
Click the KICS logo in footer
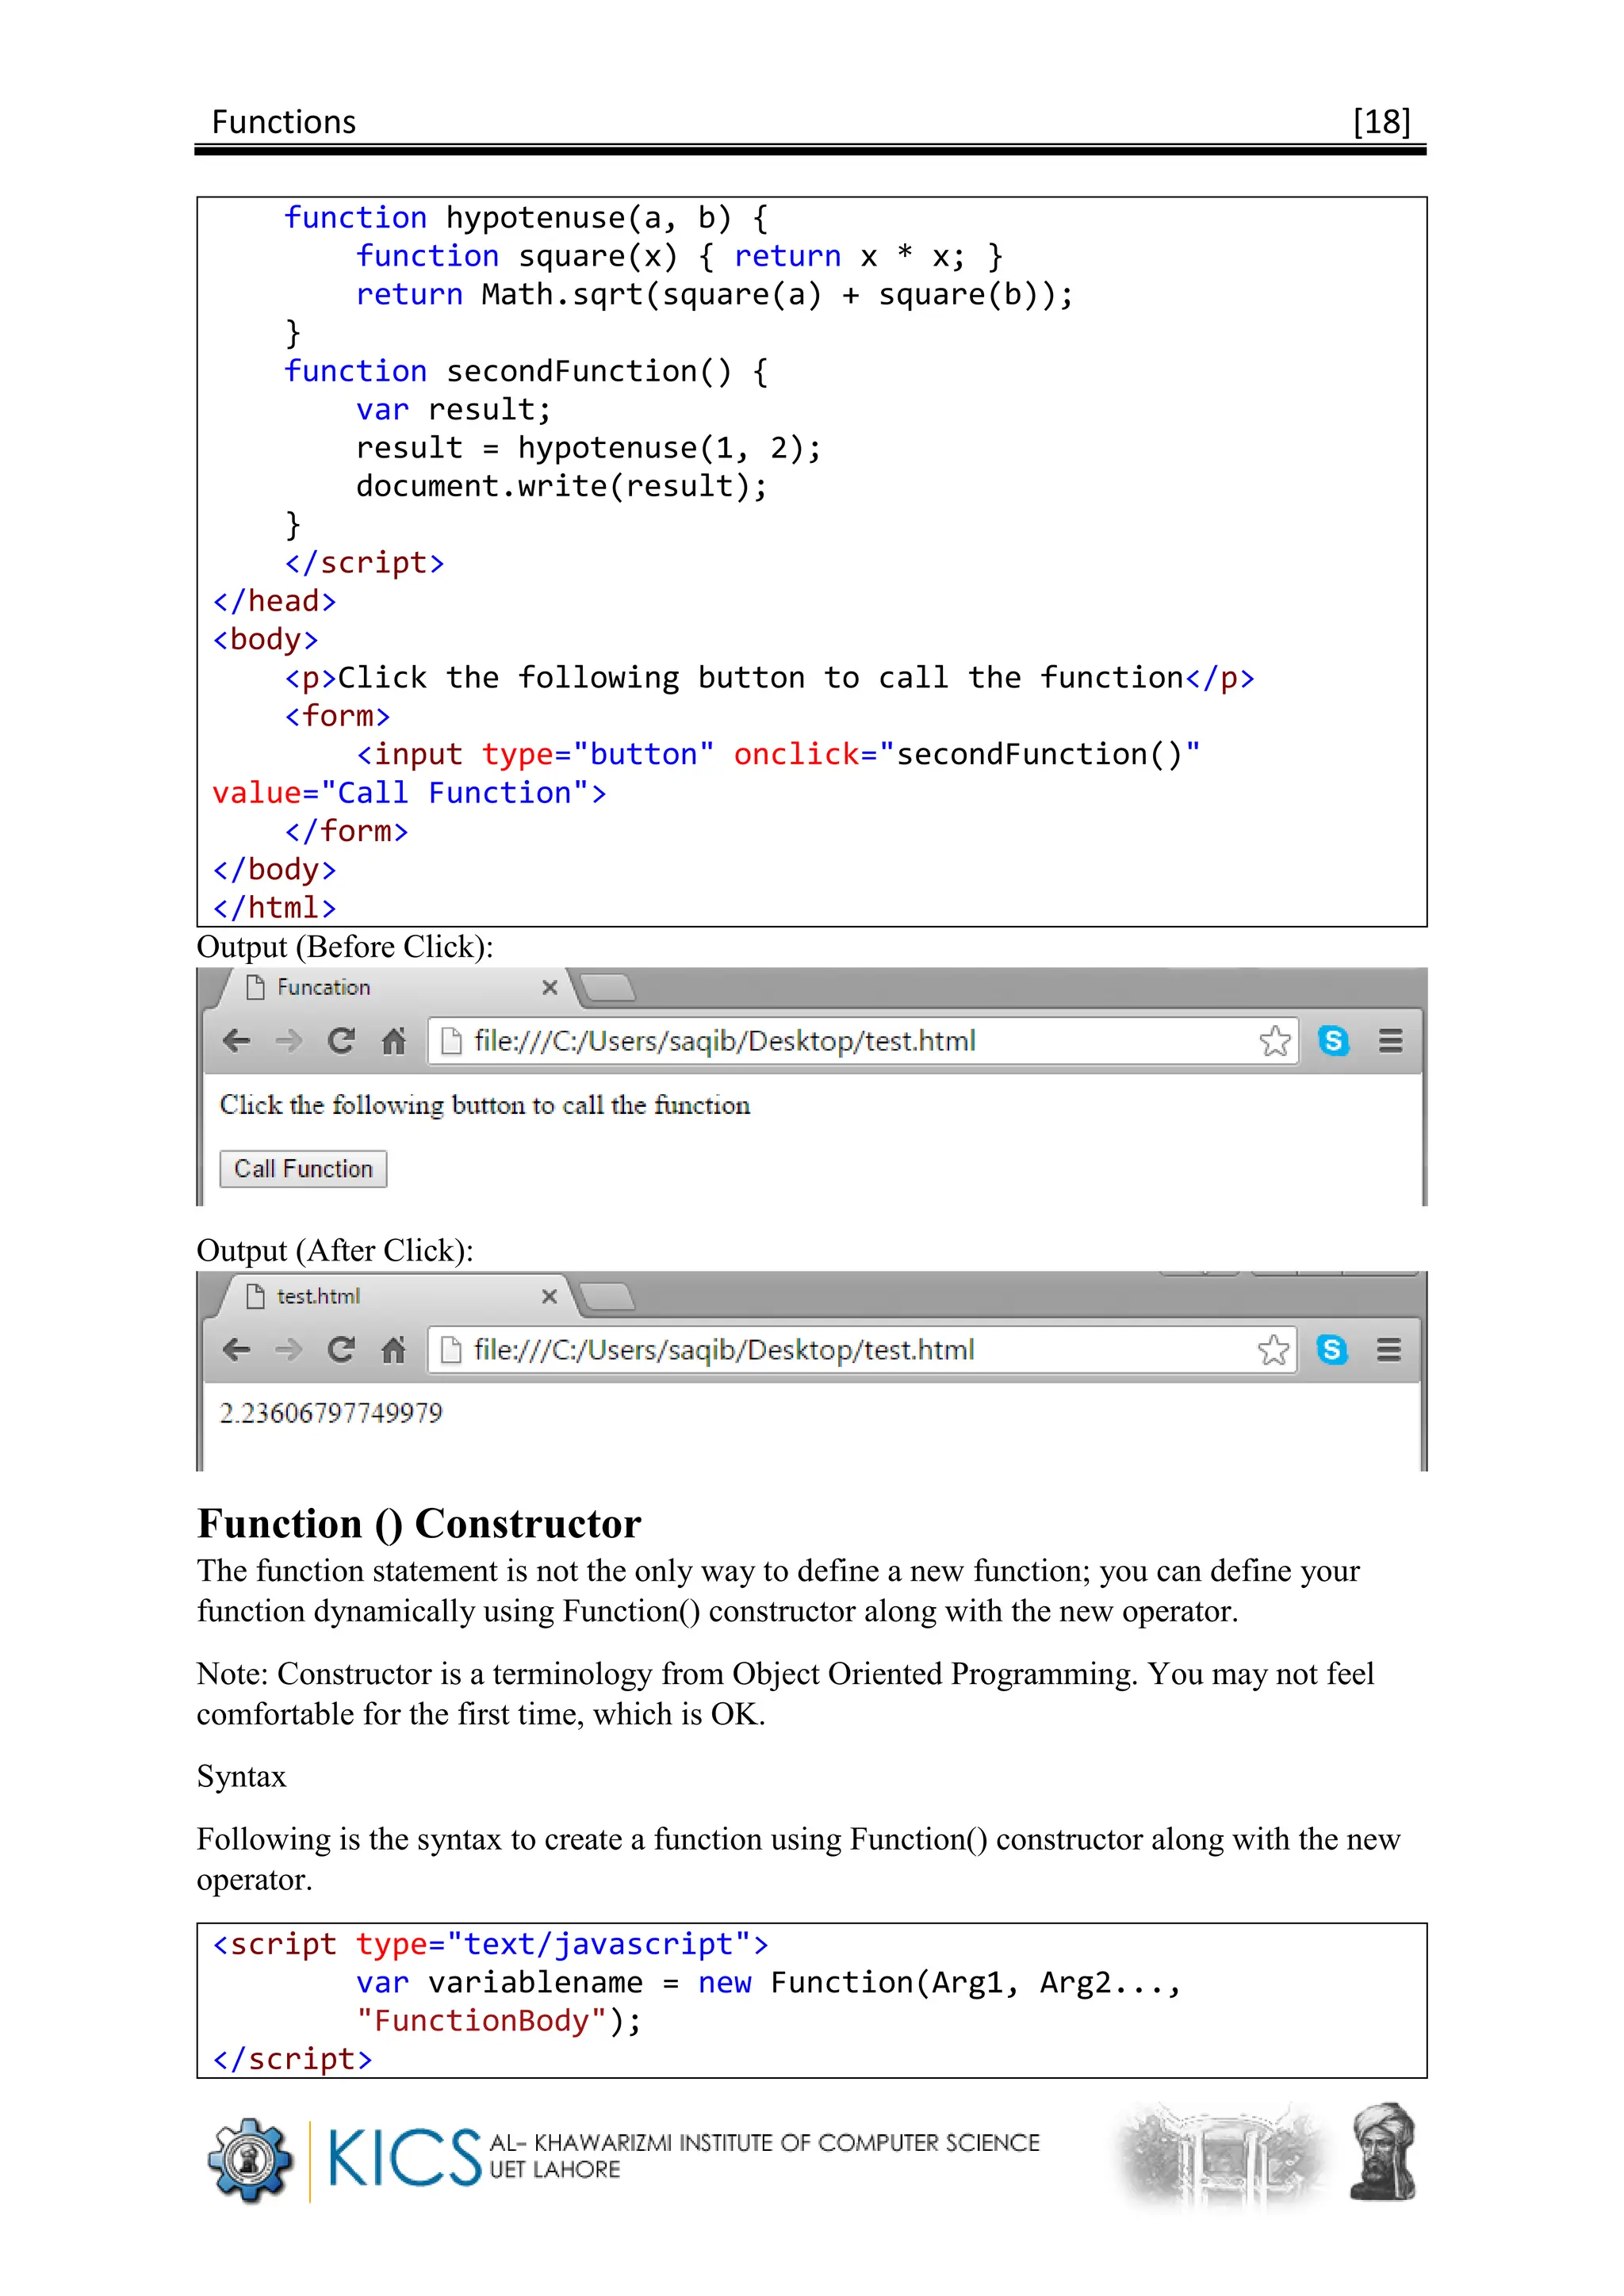(403, 2157)
